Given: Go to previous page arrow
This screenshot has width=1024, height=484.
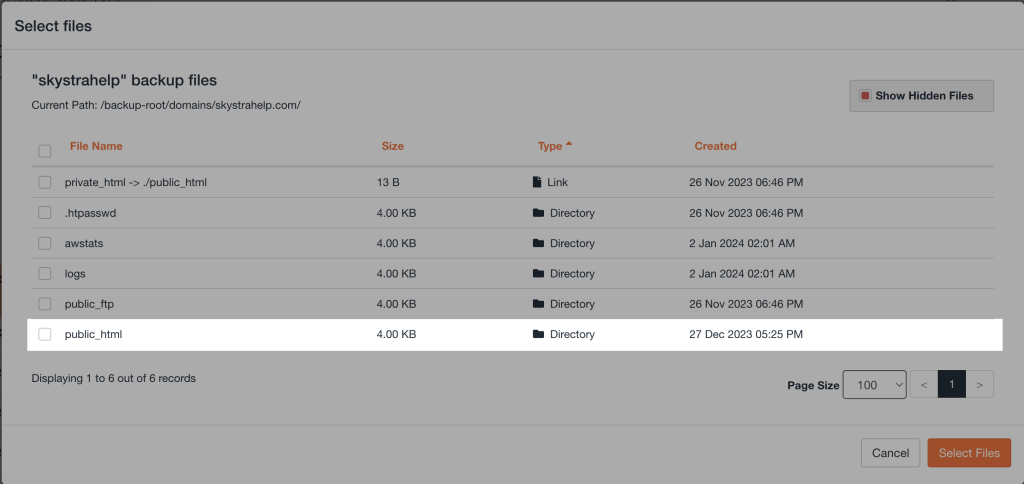Looking at the screenshot, I should [x=924, y=384].
